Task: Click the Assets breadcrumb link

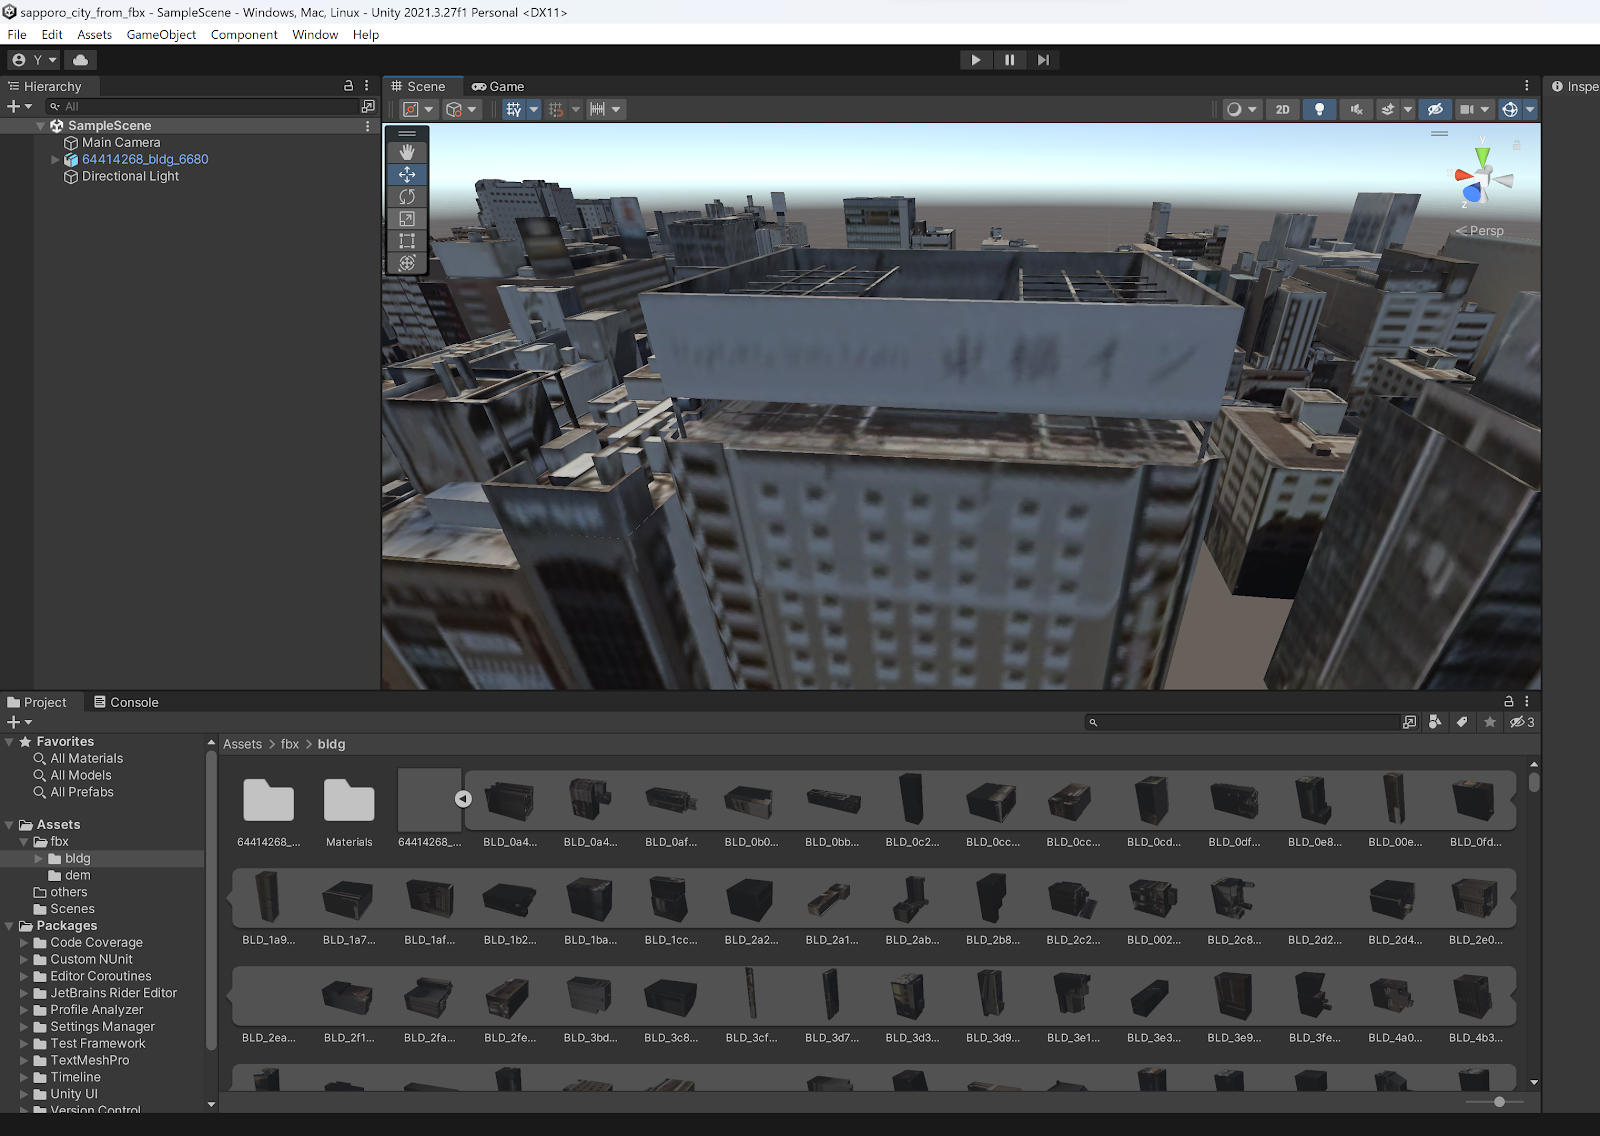Action: 242,744
